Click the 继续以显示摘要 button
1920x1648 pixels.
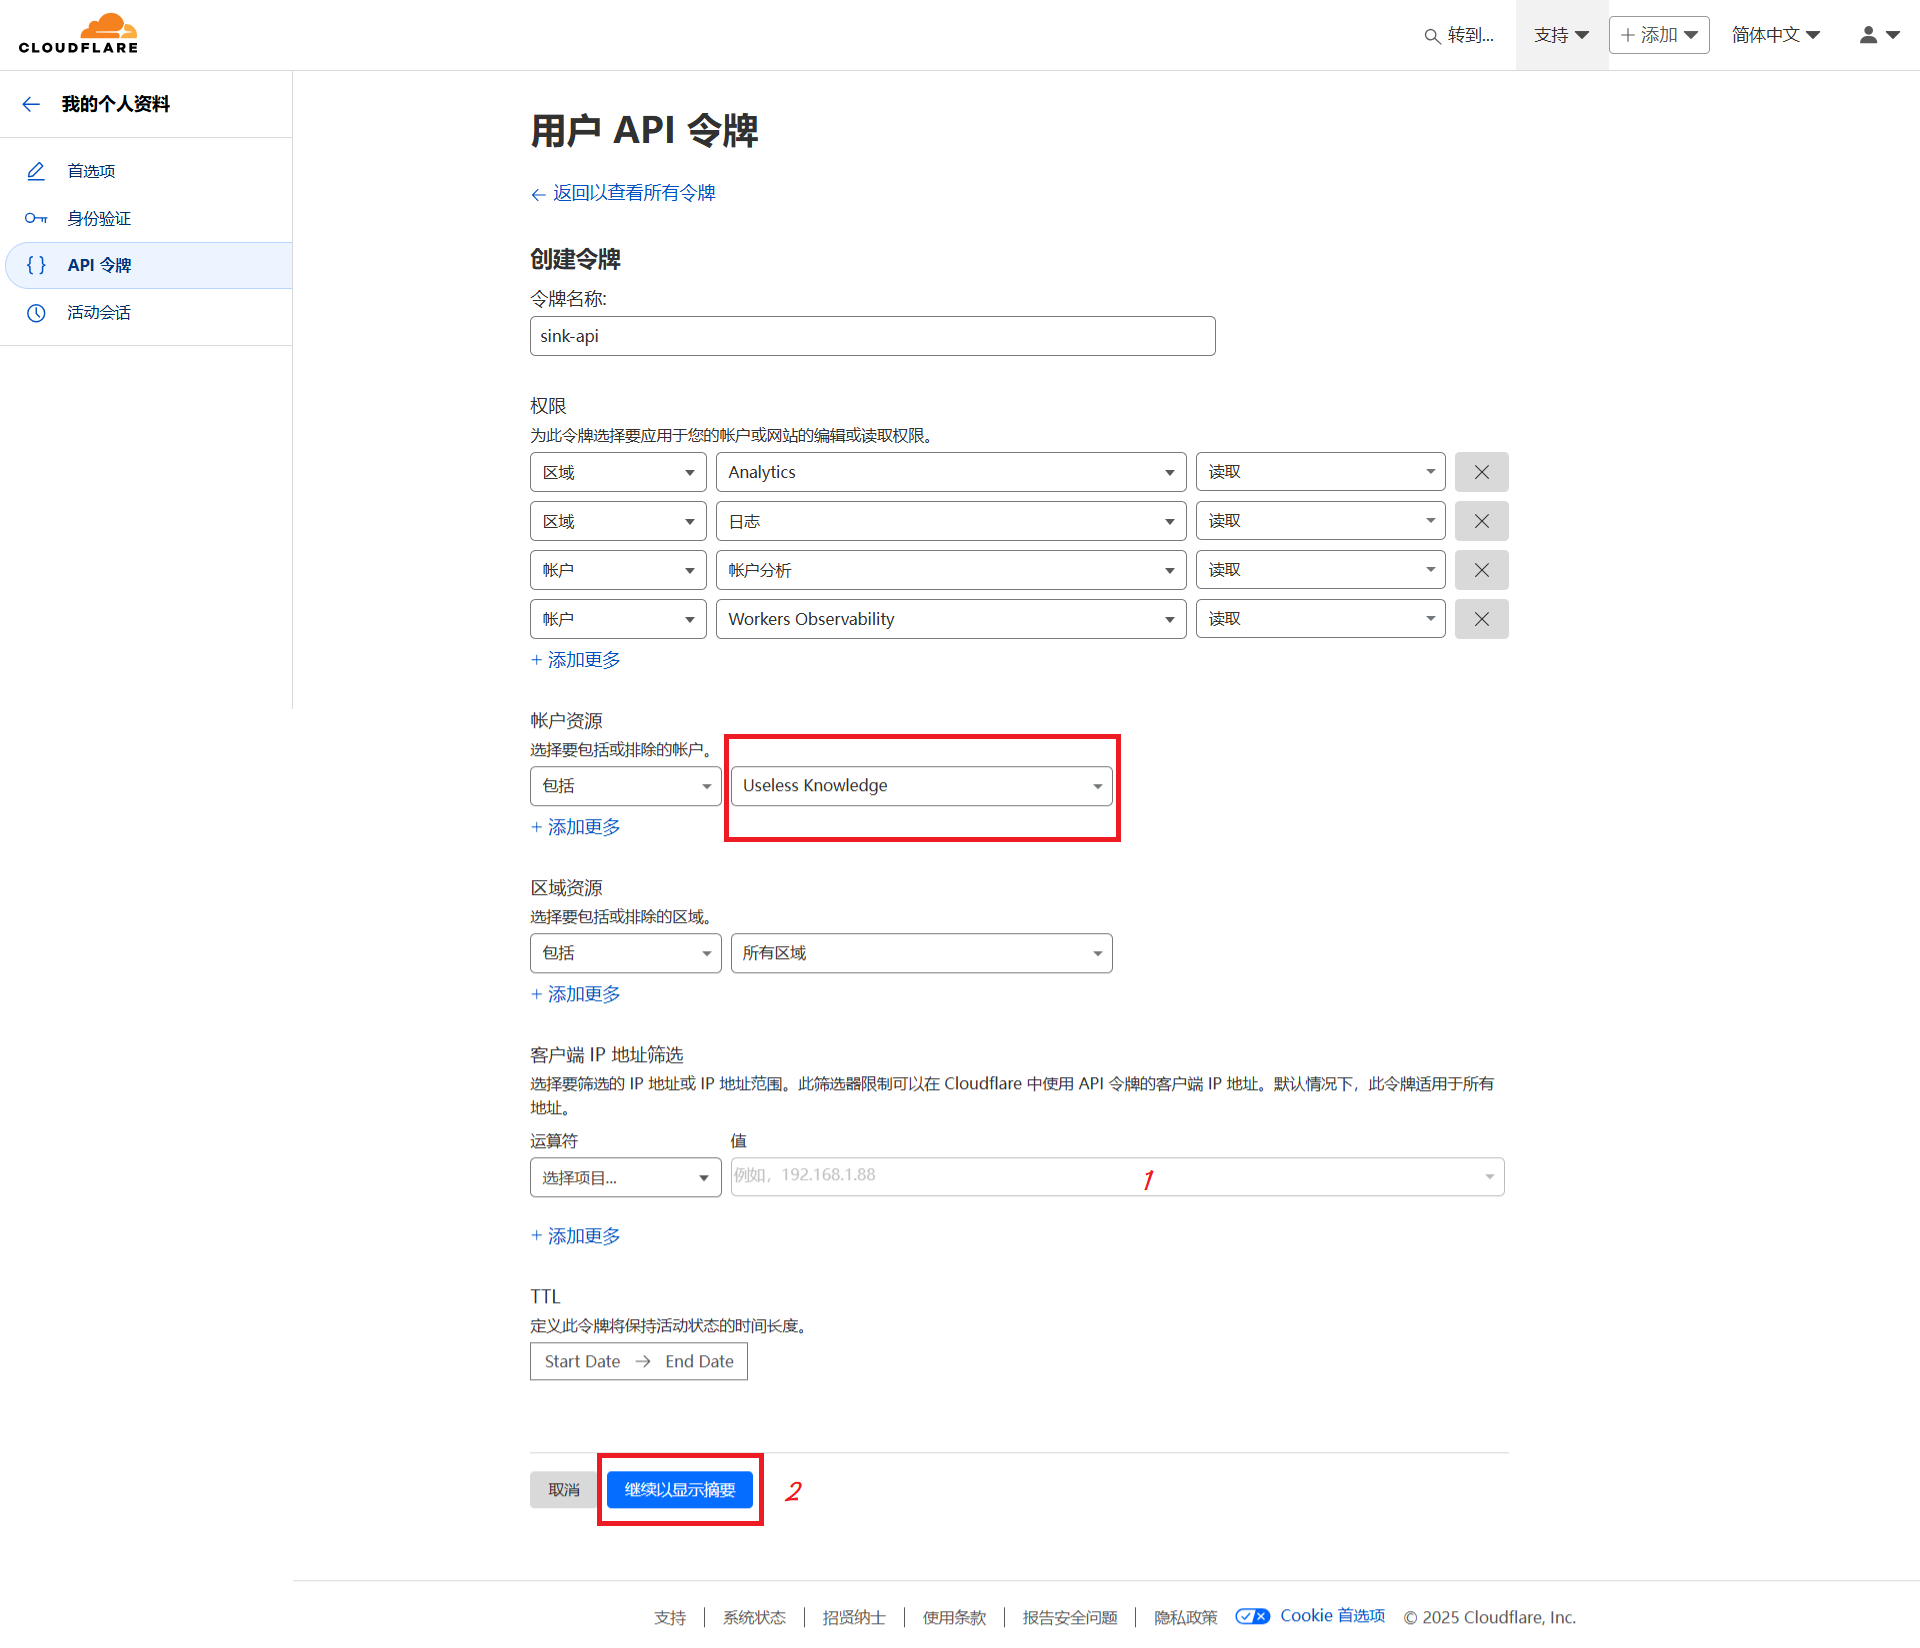679,1489
